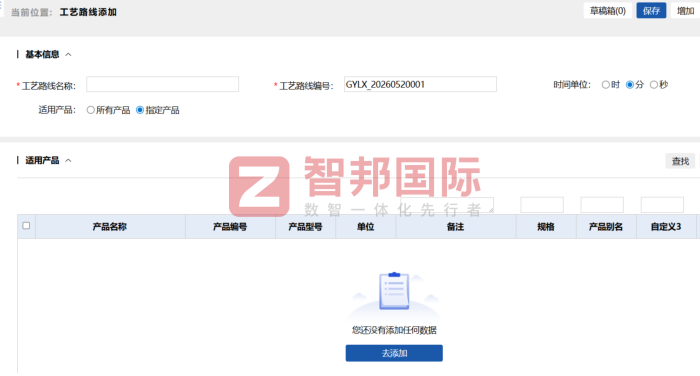Click the 单位 column header

click(x=366, y=227)
